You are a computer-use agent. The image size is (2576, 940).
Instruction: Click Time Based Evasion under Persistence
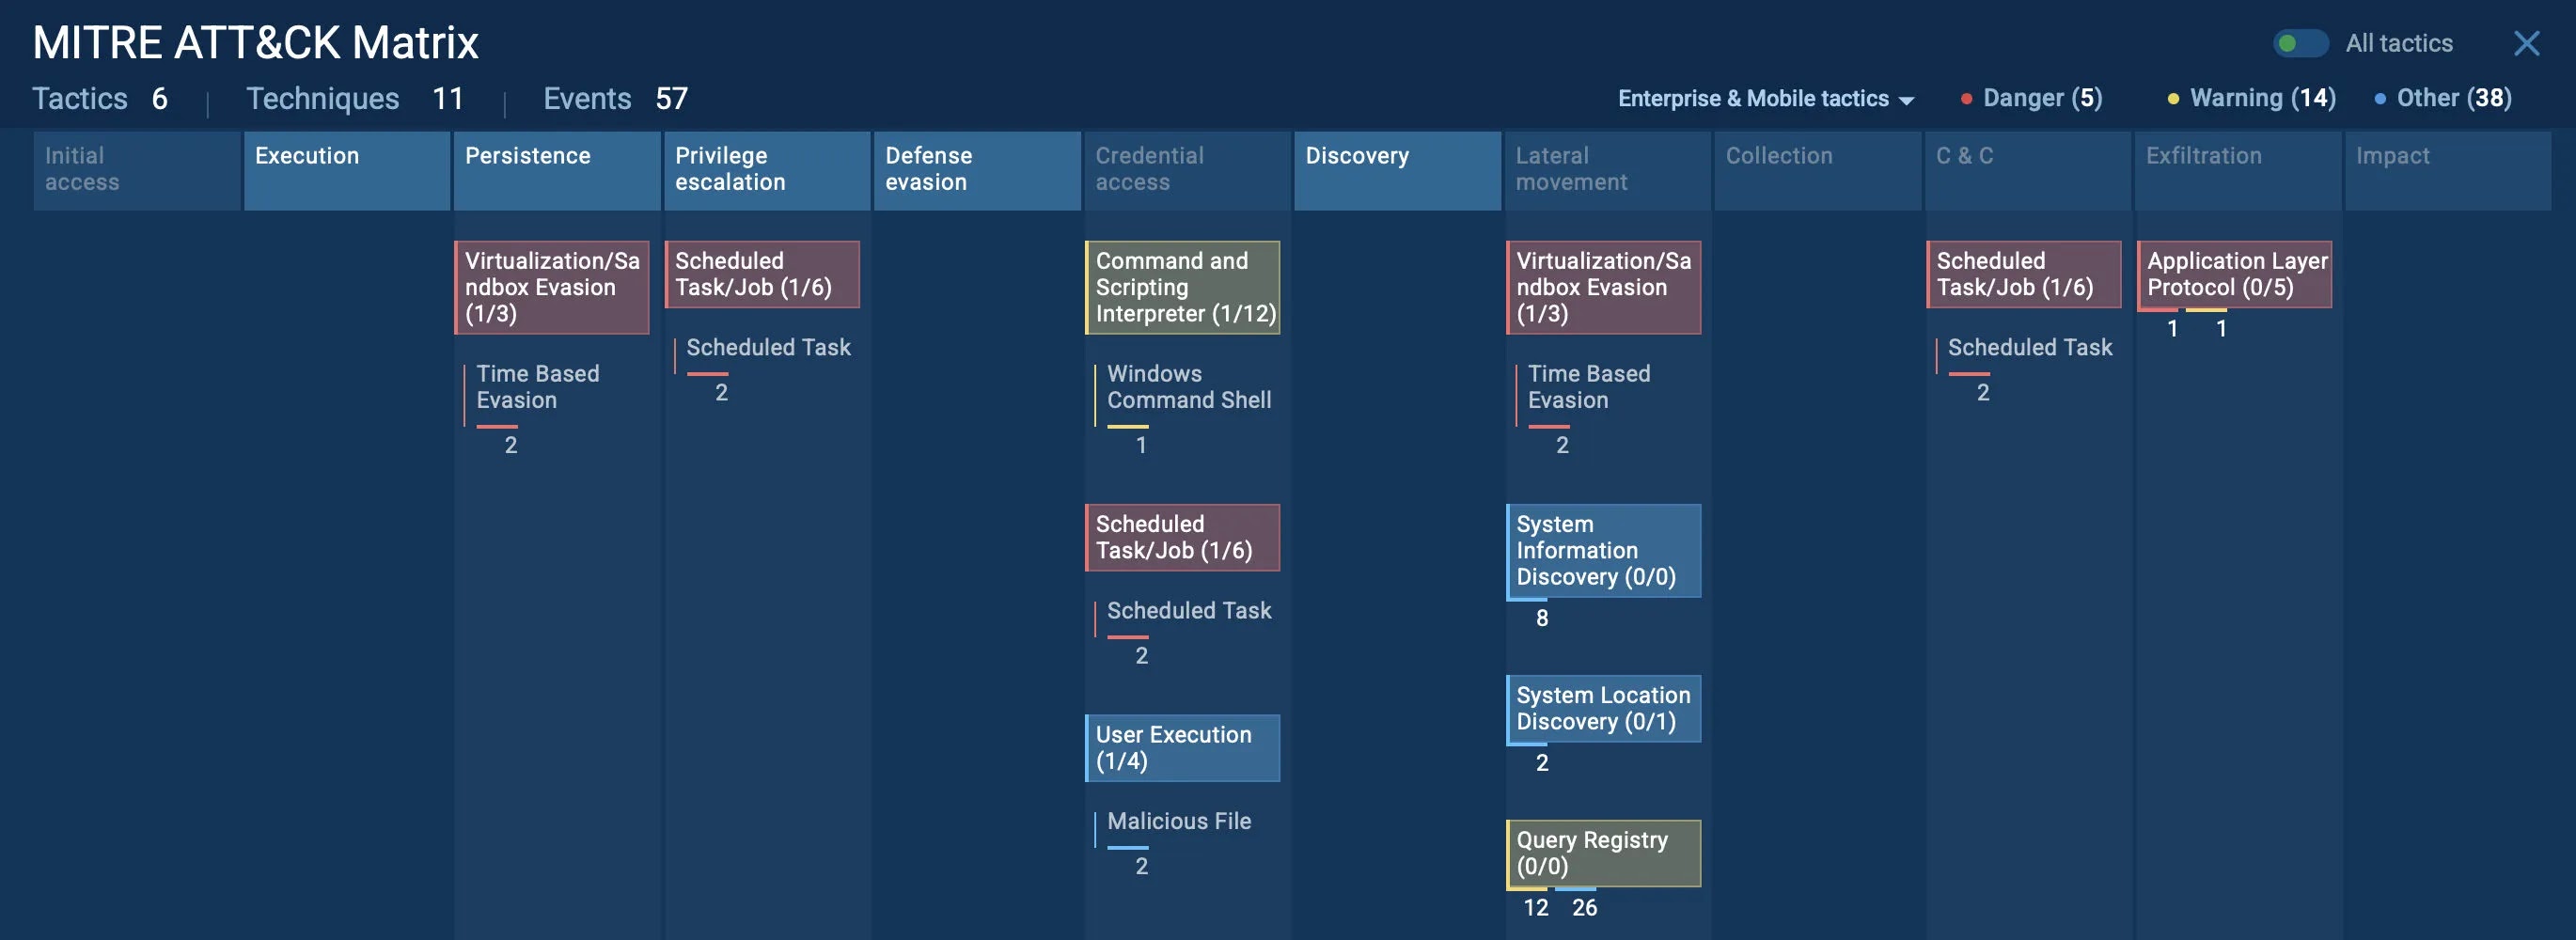538,387
